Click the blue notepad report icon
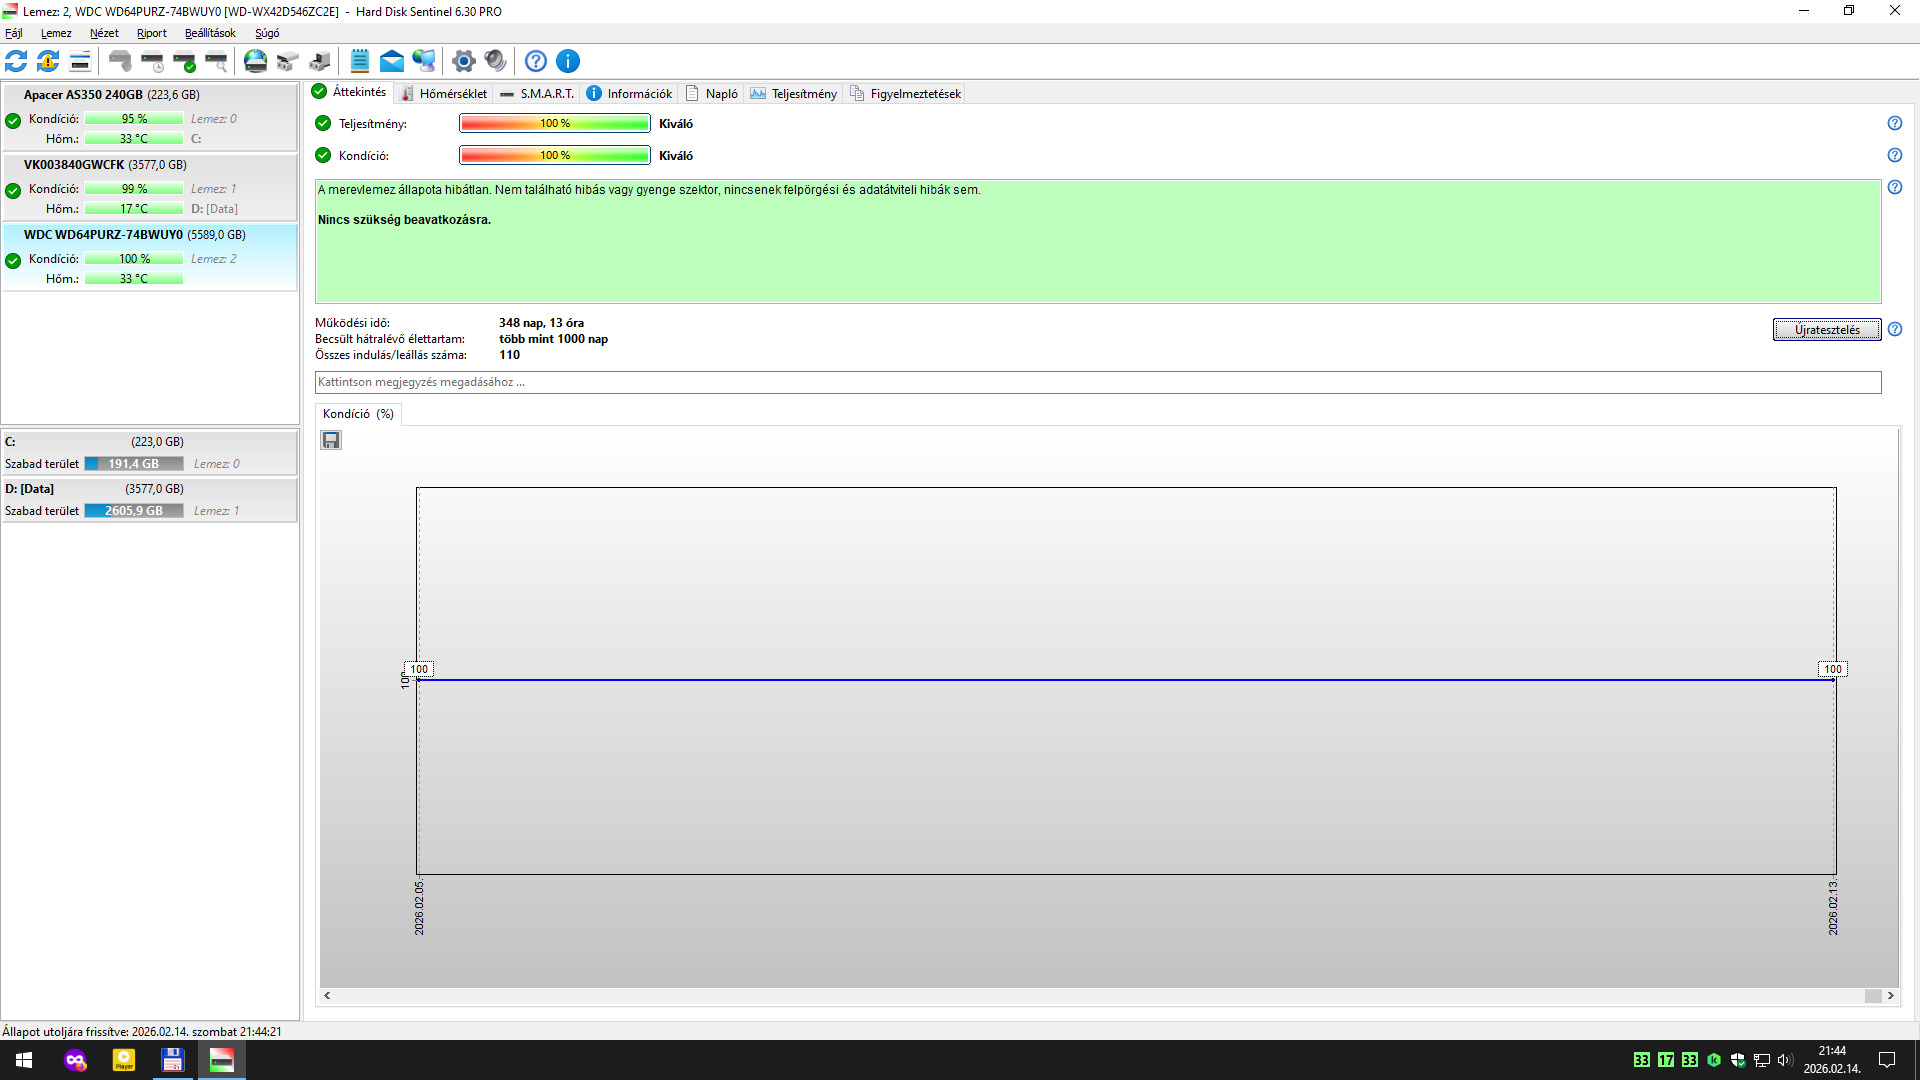1920x1080 pixels. click(x=360, y=61)
